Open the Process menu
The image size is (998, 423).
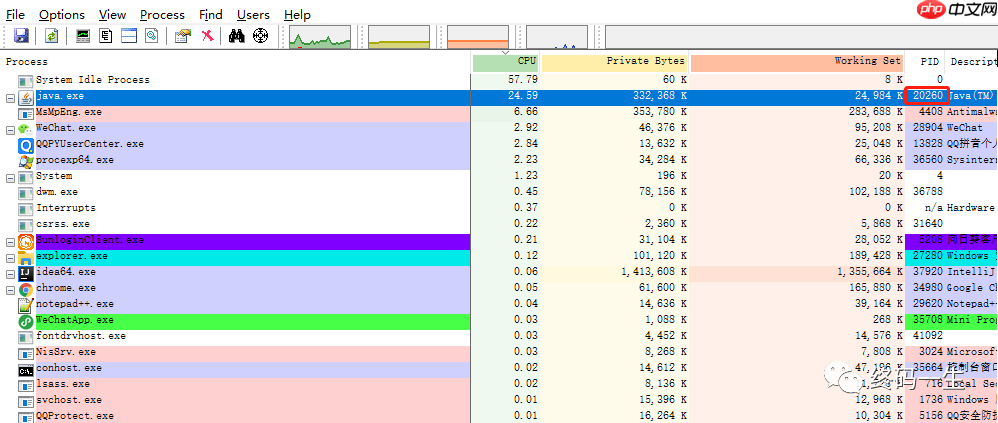click(x=162, y=15)
